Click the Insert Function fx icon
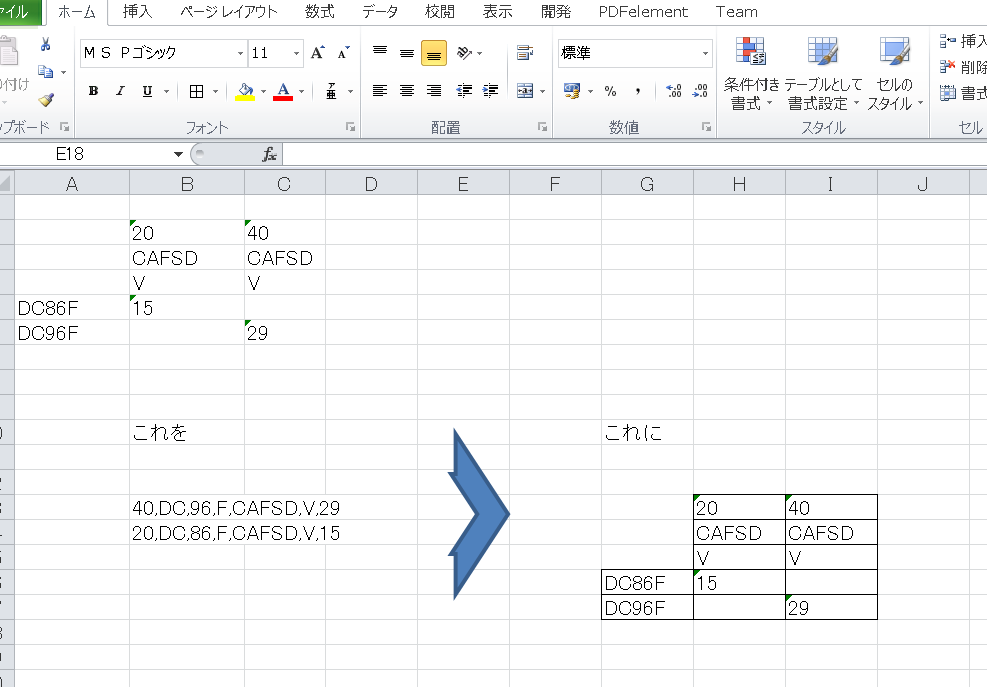Viewport: 987px width, 687px height. [x=269, y=154]
